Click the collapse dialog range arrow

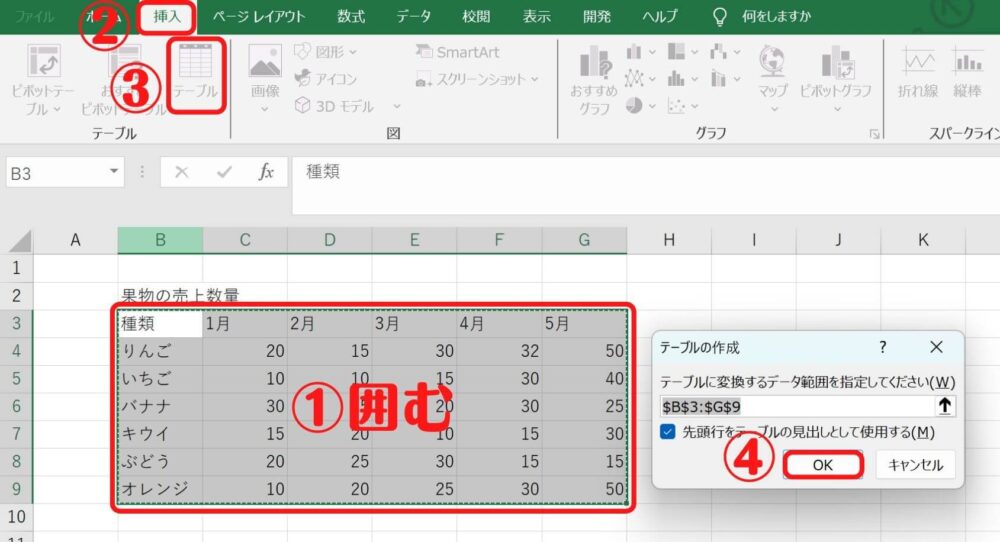click(x=945, y=406)
